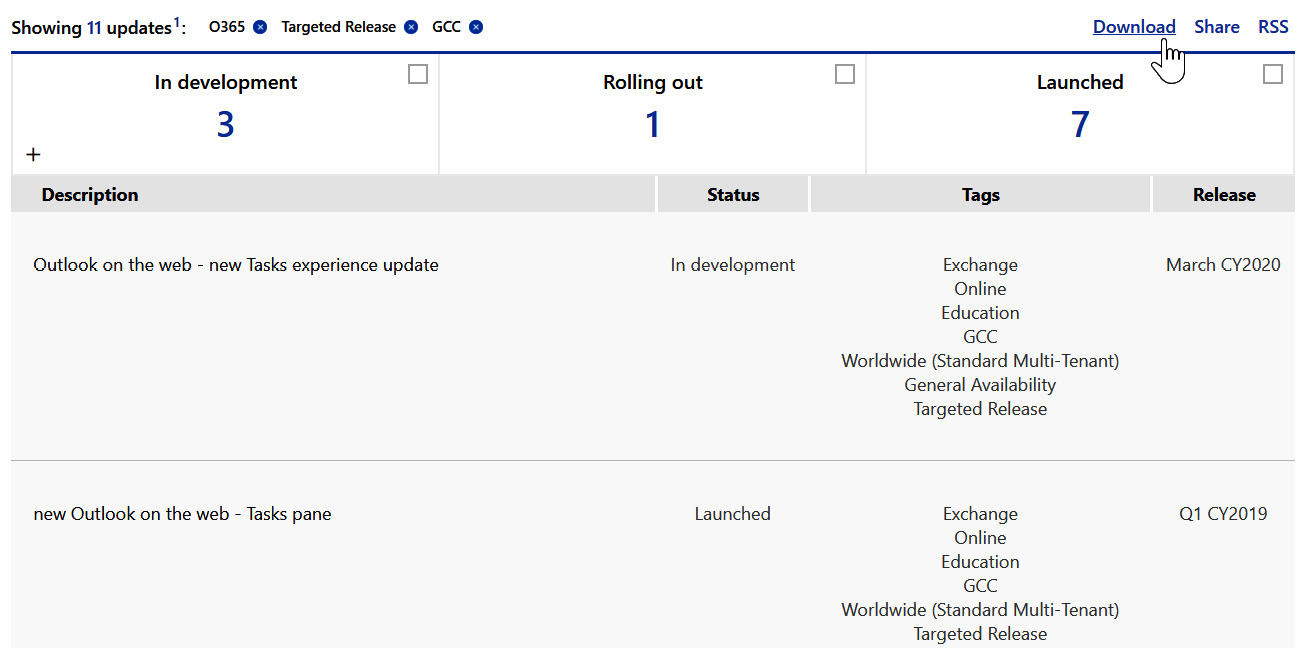The image size is (1299, 648).
Task: Open the RSS feed link
Action: point(1273,27)
